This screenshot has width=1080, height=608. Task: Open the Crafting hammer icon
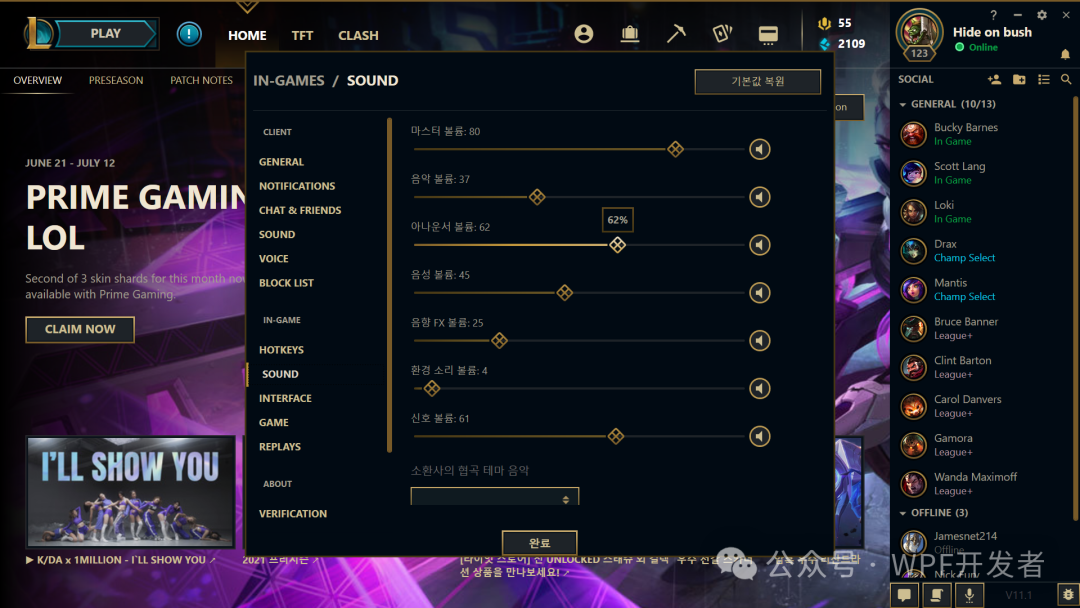pos(676,34)
